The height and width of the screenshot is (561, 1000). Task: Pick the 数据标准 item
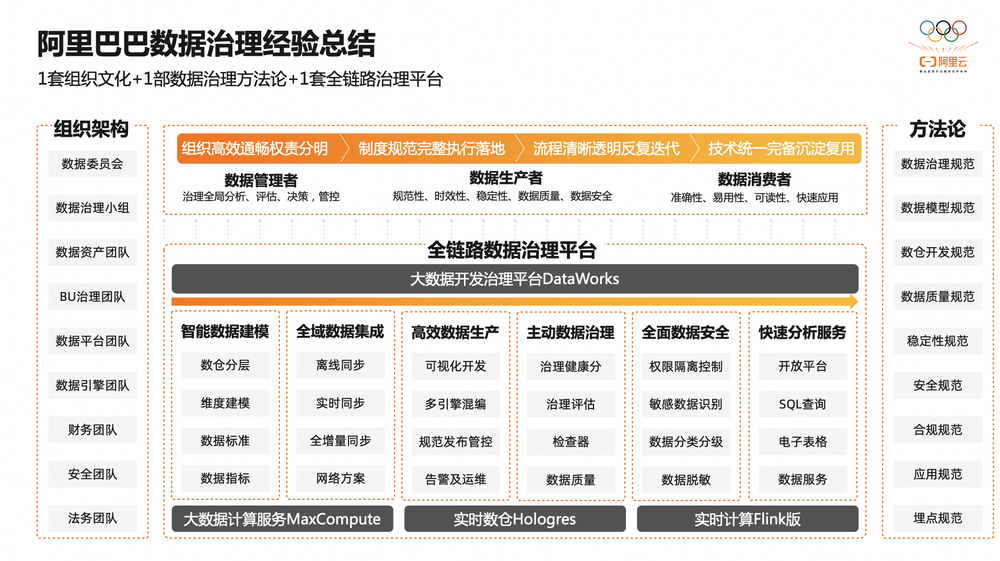point(225,441)
